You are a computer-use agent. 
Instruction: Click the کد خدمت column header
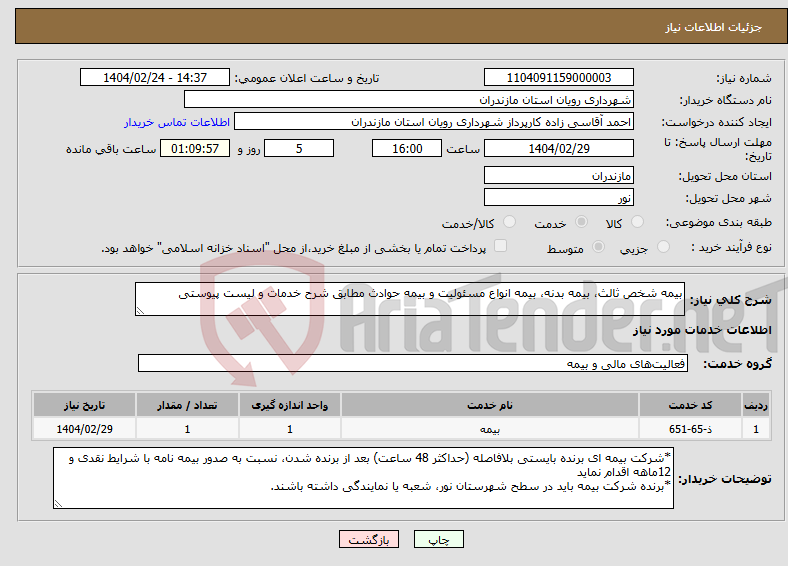click(x=690, y=405)
